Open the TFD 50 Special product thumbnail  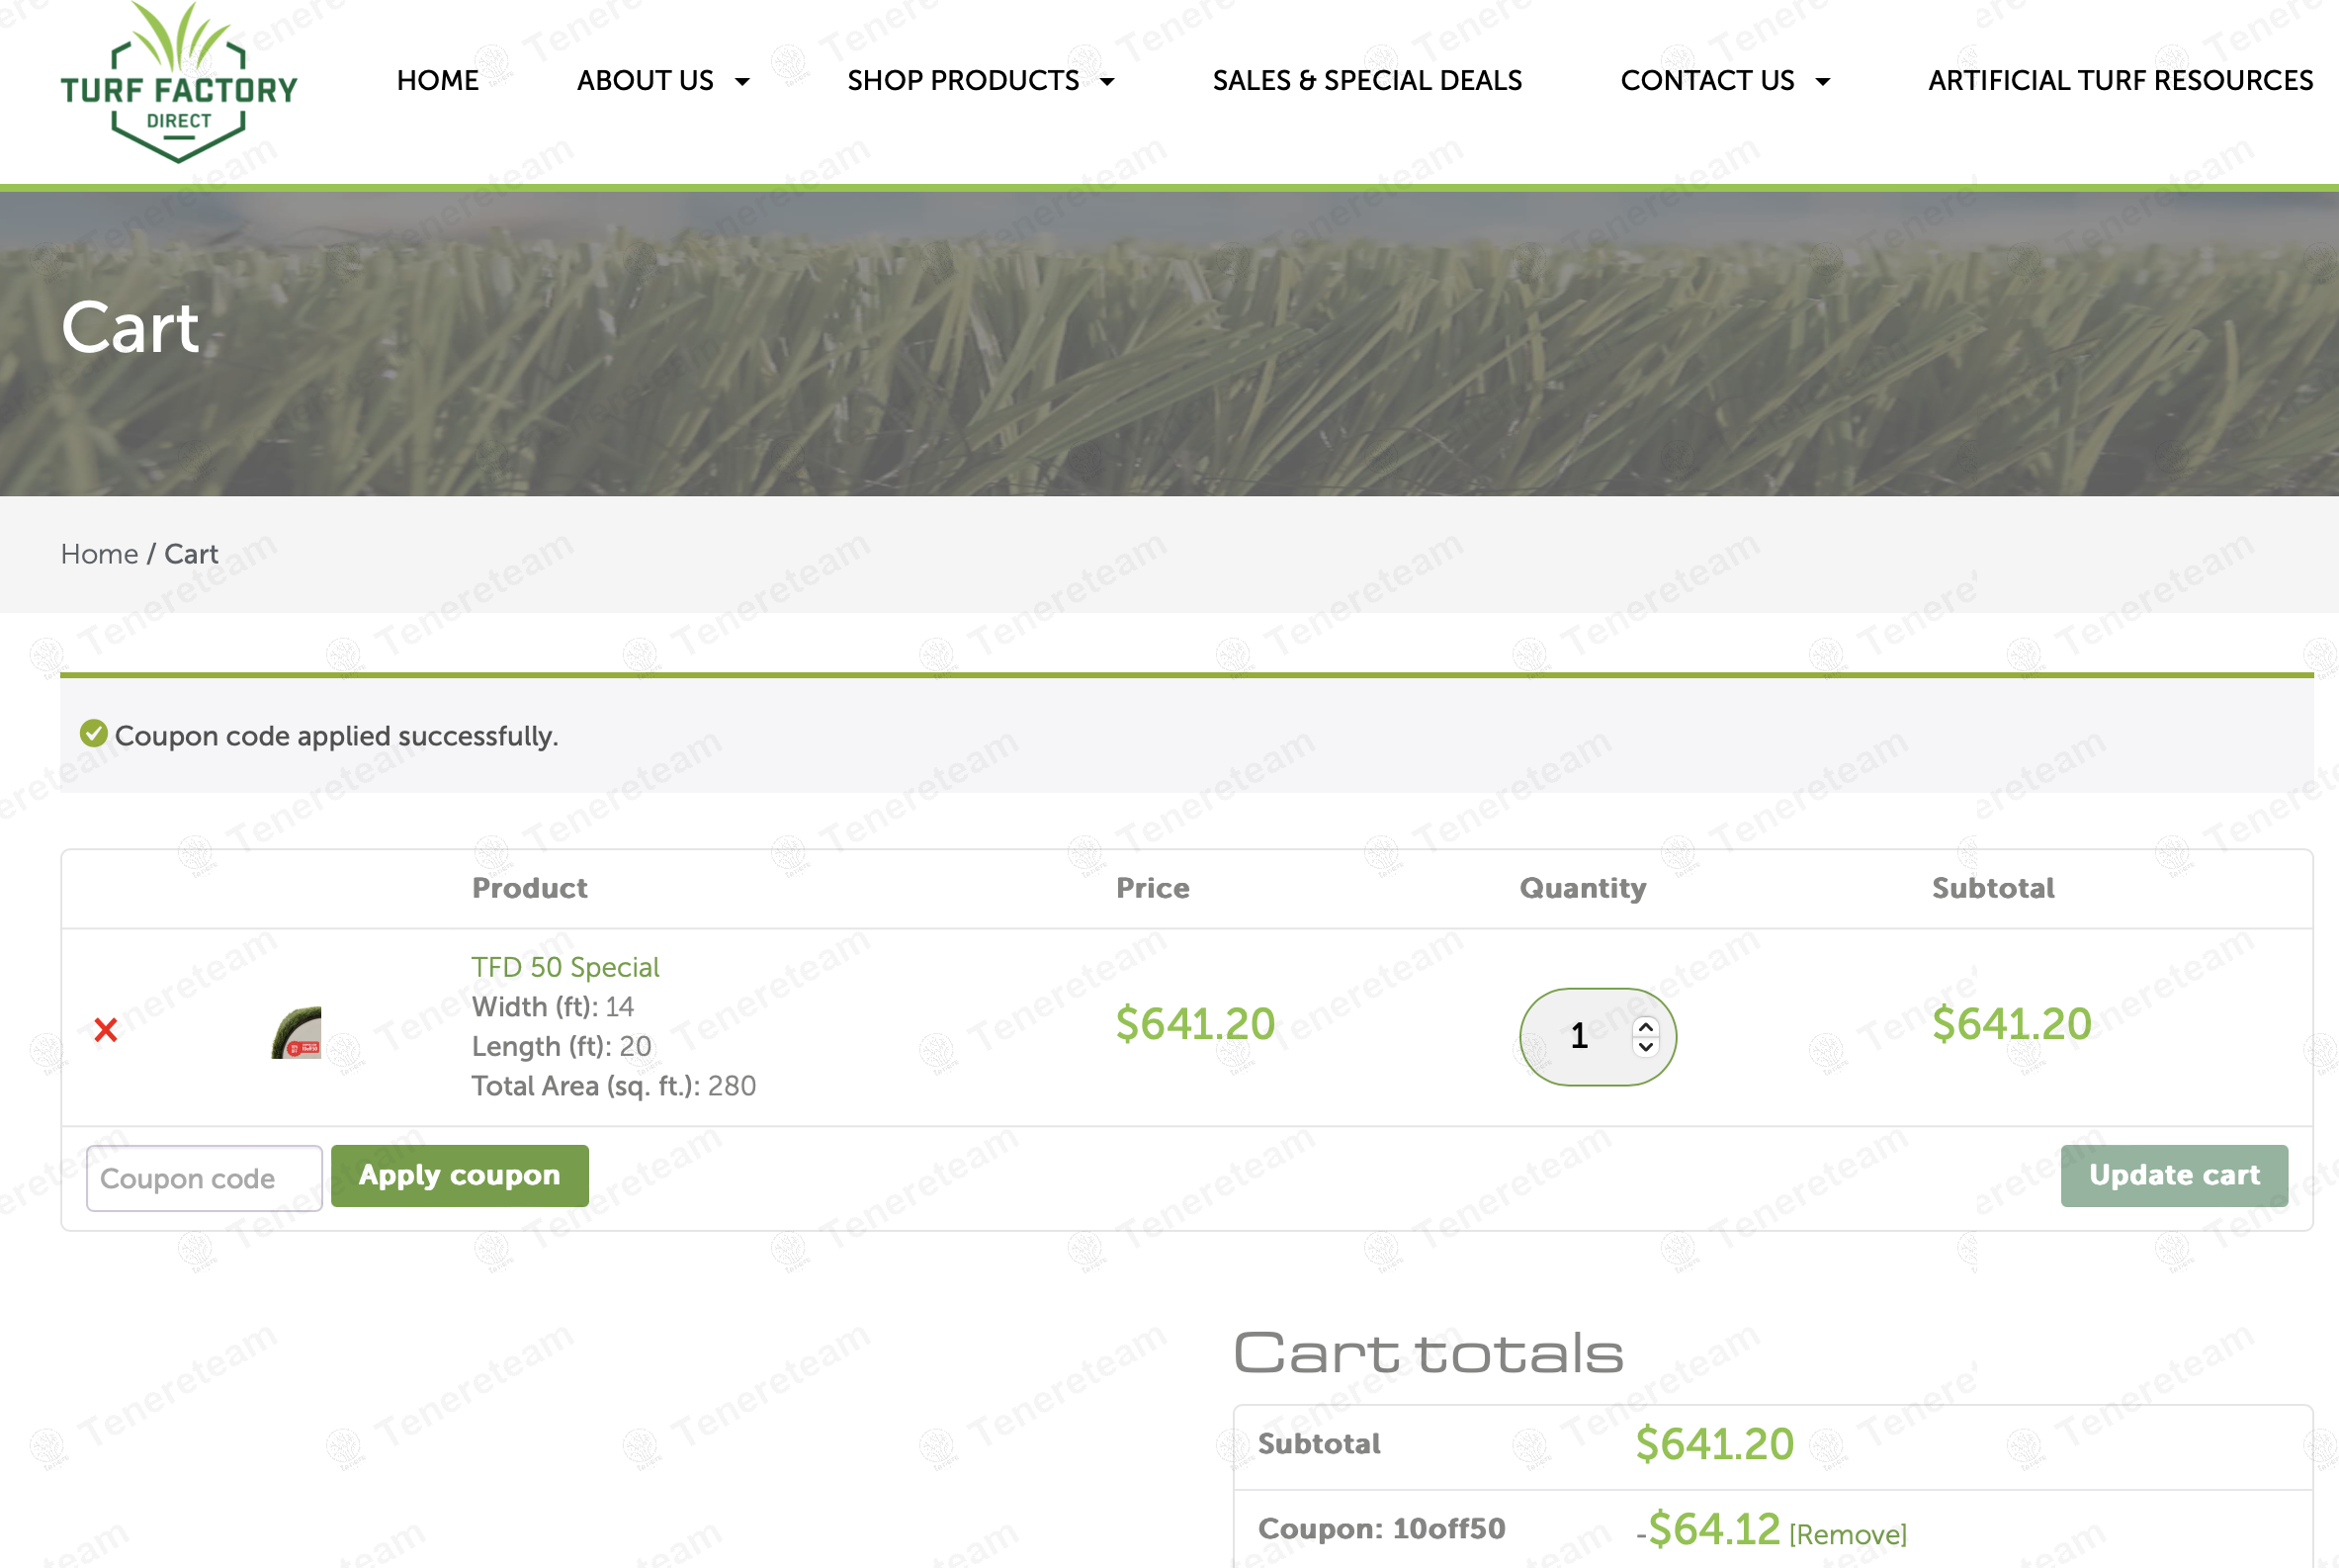pyautogui.click(x=296, y=1033)
